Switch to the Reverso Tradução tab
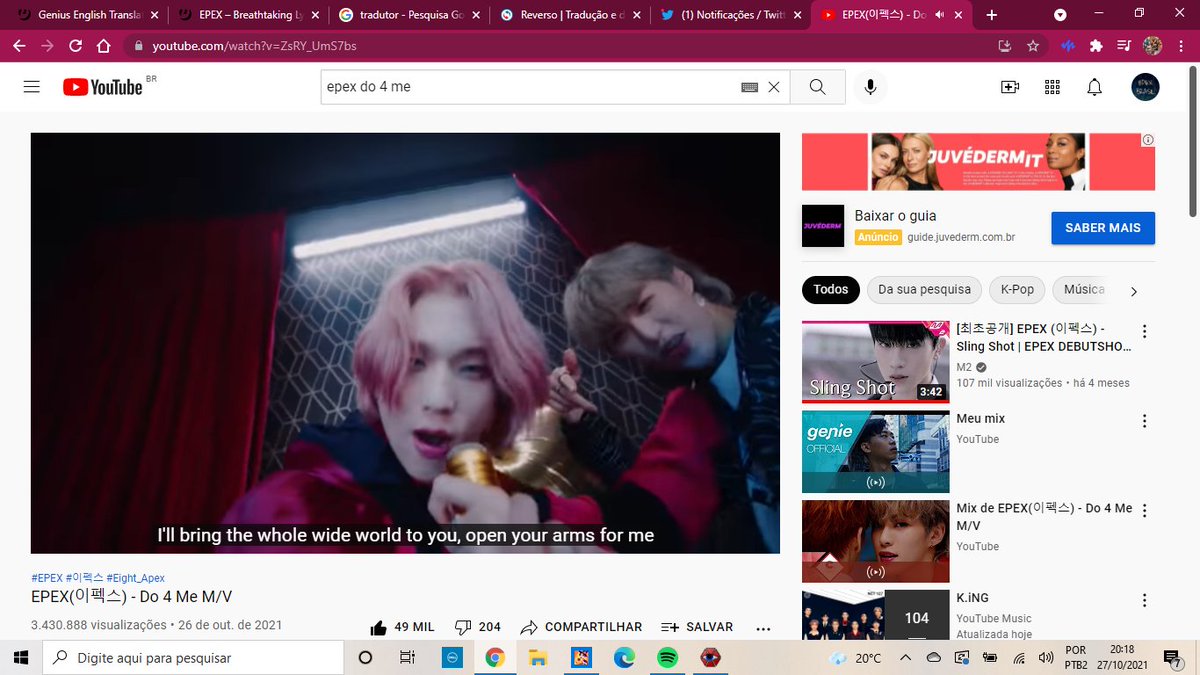The width and height of the screenshot is (1200, 675). (569, 15)
